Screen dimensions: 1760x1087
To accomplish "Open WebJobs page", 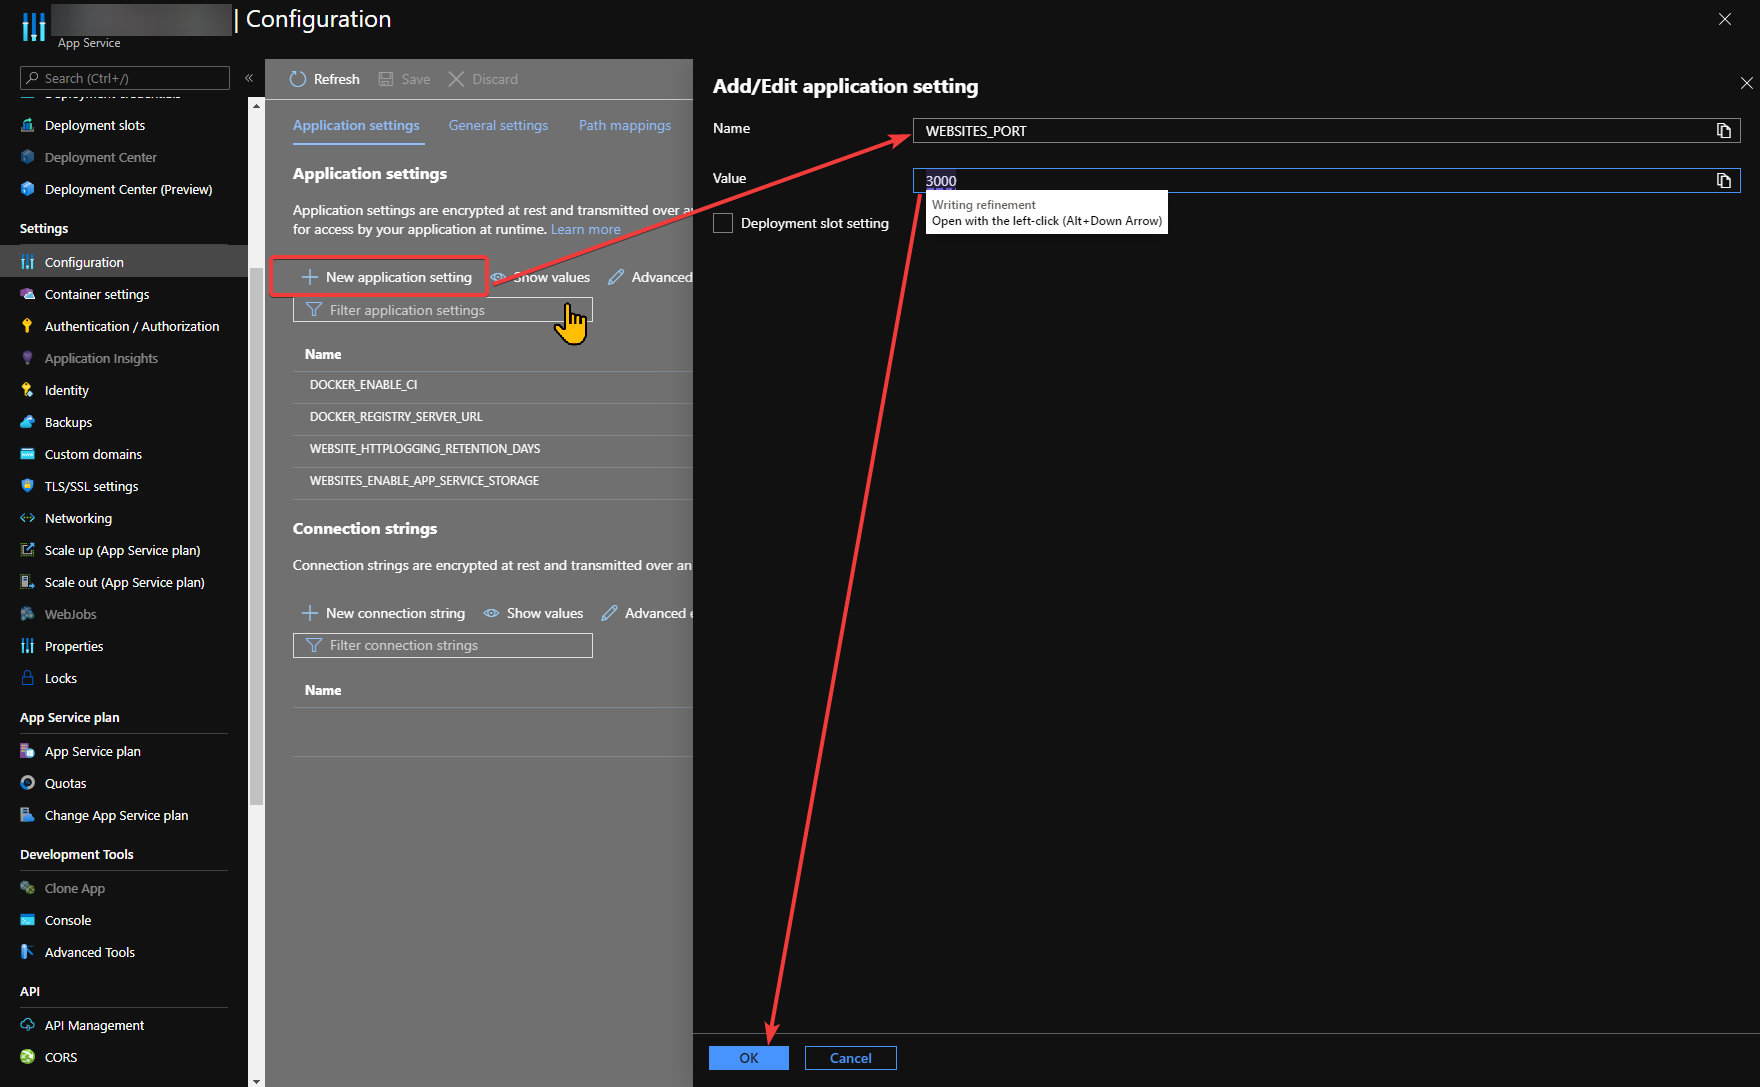I will click(x=70, y=614).
